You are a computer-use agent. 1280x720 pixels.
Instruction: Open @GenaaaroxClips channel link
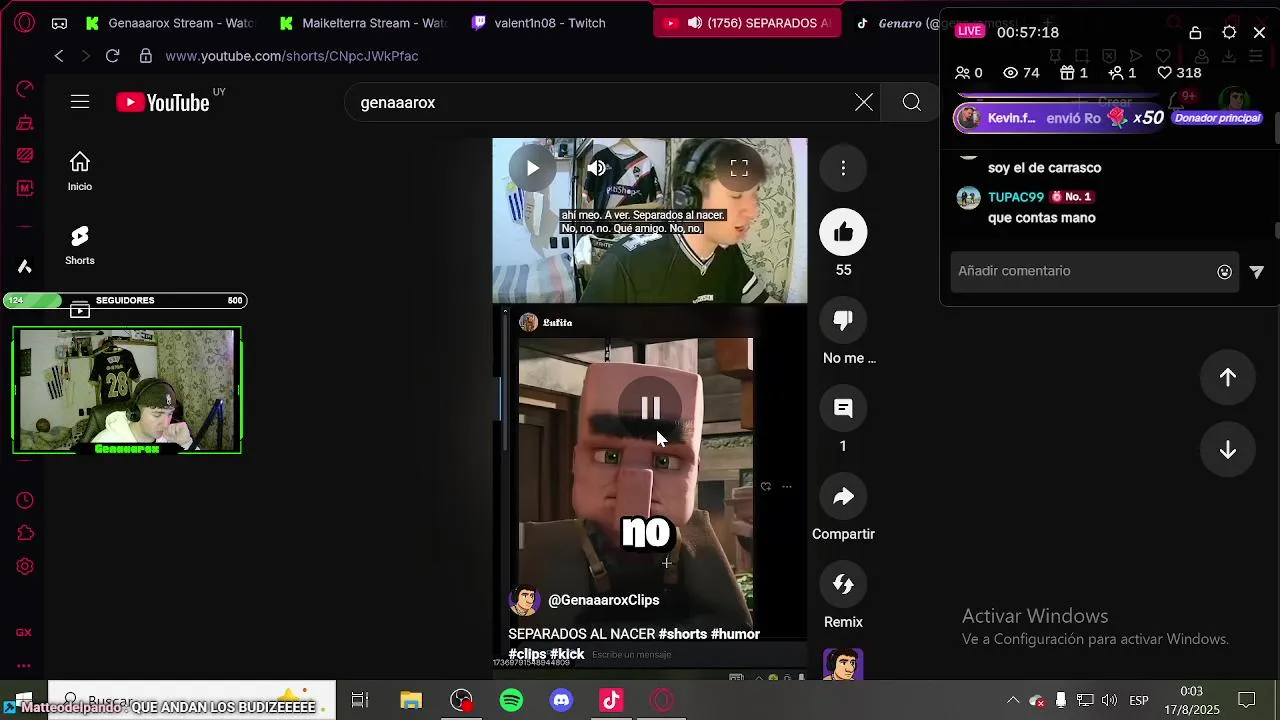(x=603, y=600)
